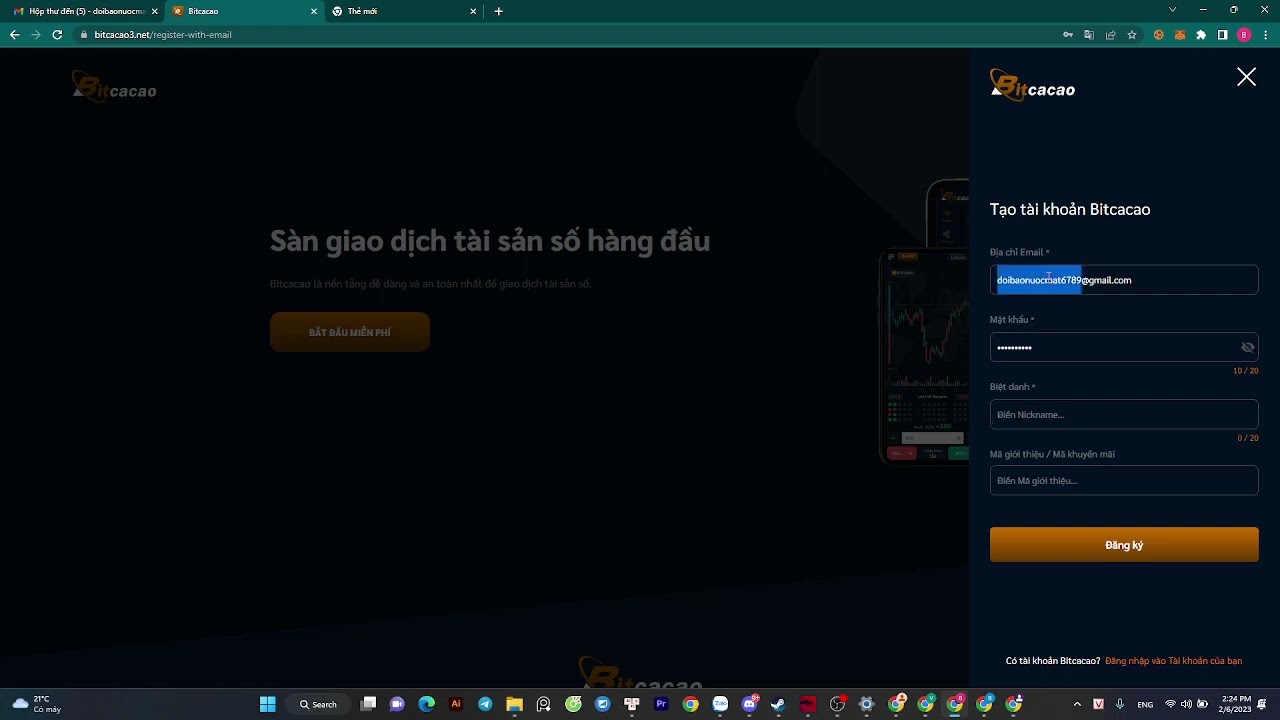This screenshot has height=720, width=1280.
Task: Click the Điền Nickname field
Action: (1124, 414)
